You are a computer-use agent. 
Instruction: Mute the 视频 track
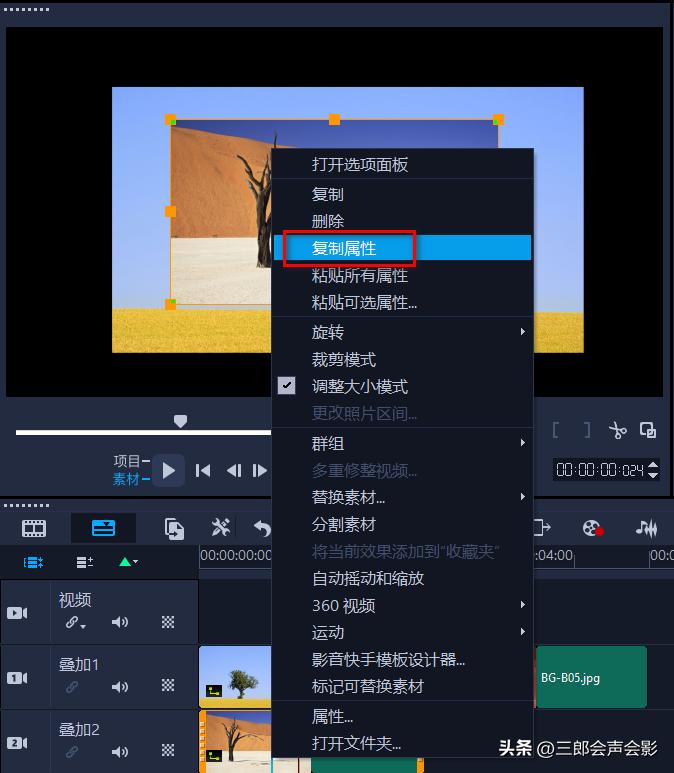pyautogui.click(x=120, y=622)
